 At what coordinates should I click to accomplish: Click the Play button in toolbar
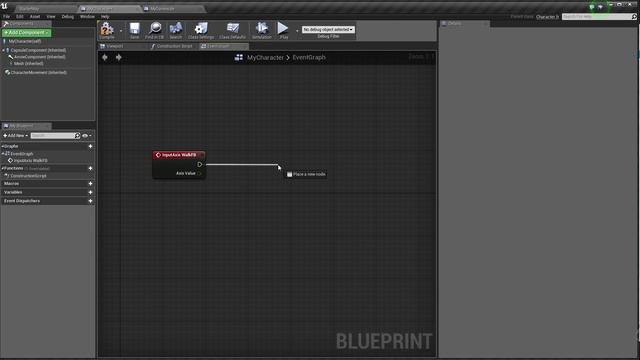pyautogui.click(x=283, y=30)
